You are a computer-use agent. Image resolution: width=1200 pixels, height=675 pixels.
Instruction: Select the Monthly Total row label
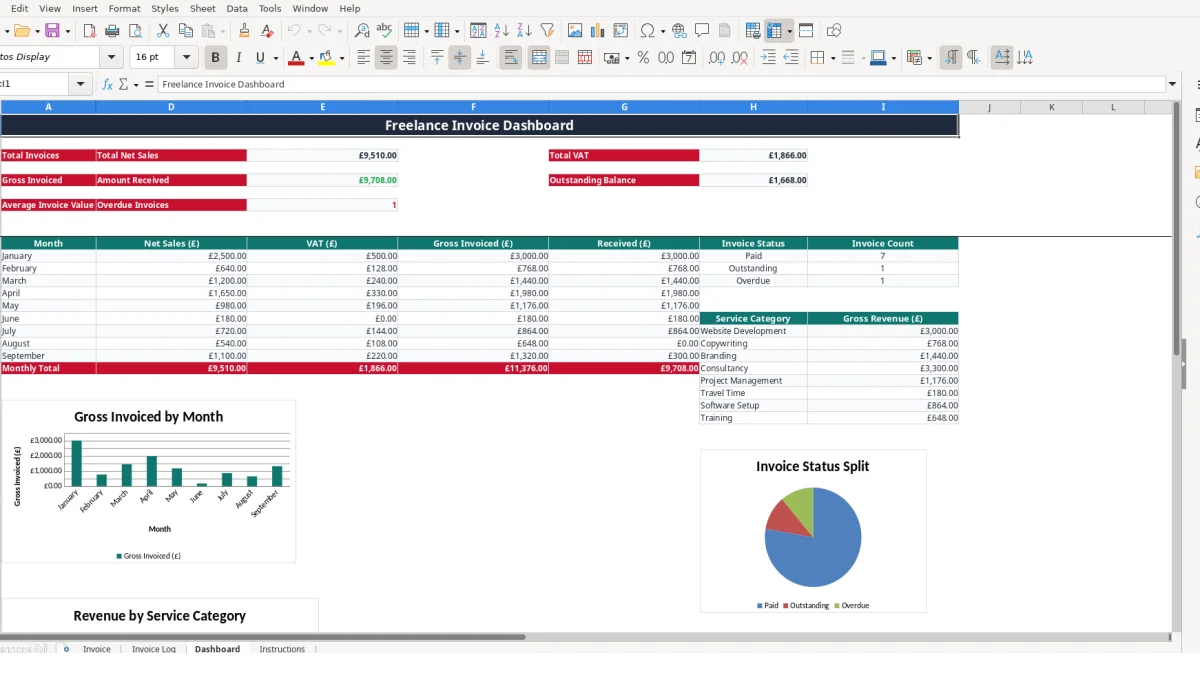(x=48, y=368)
